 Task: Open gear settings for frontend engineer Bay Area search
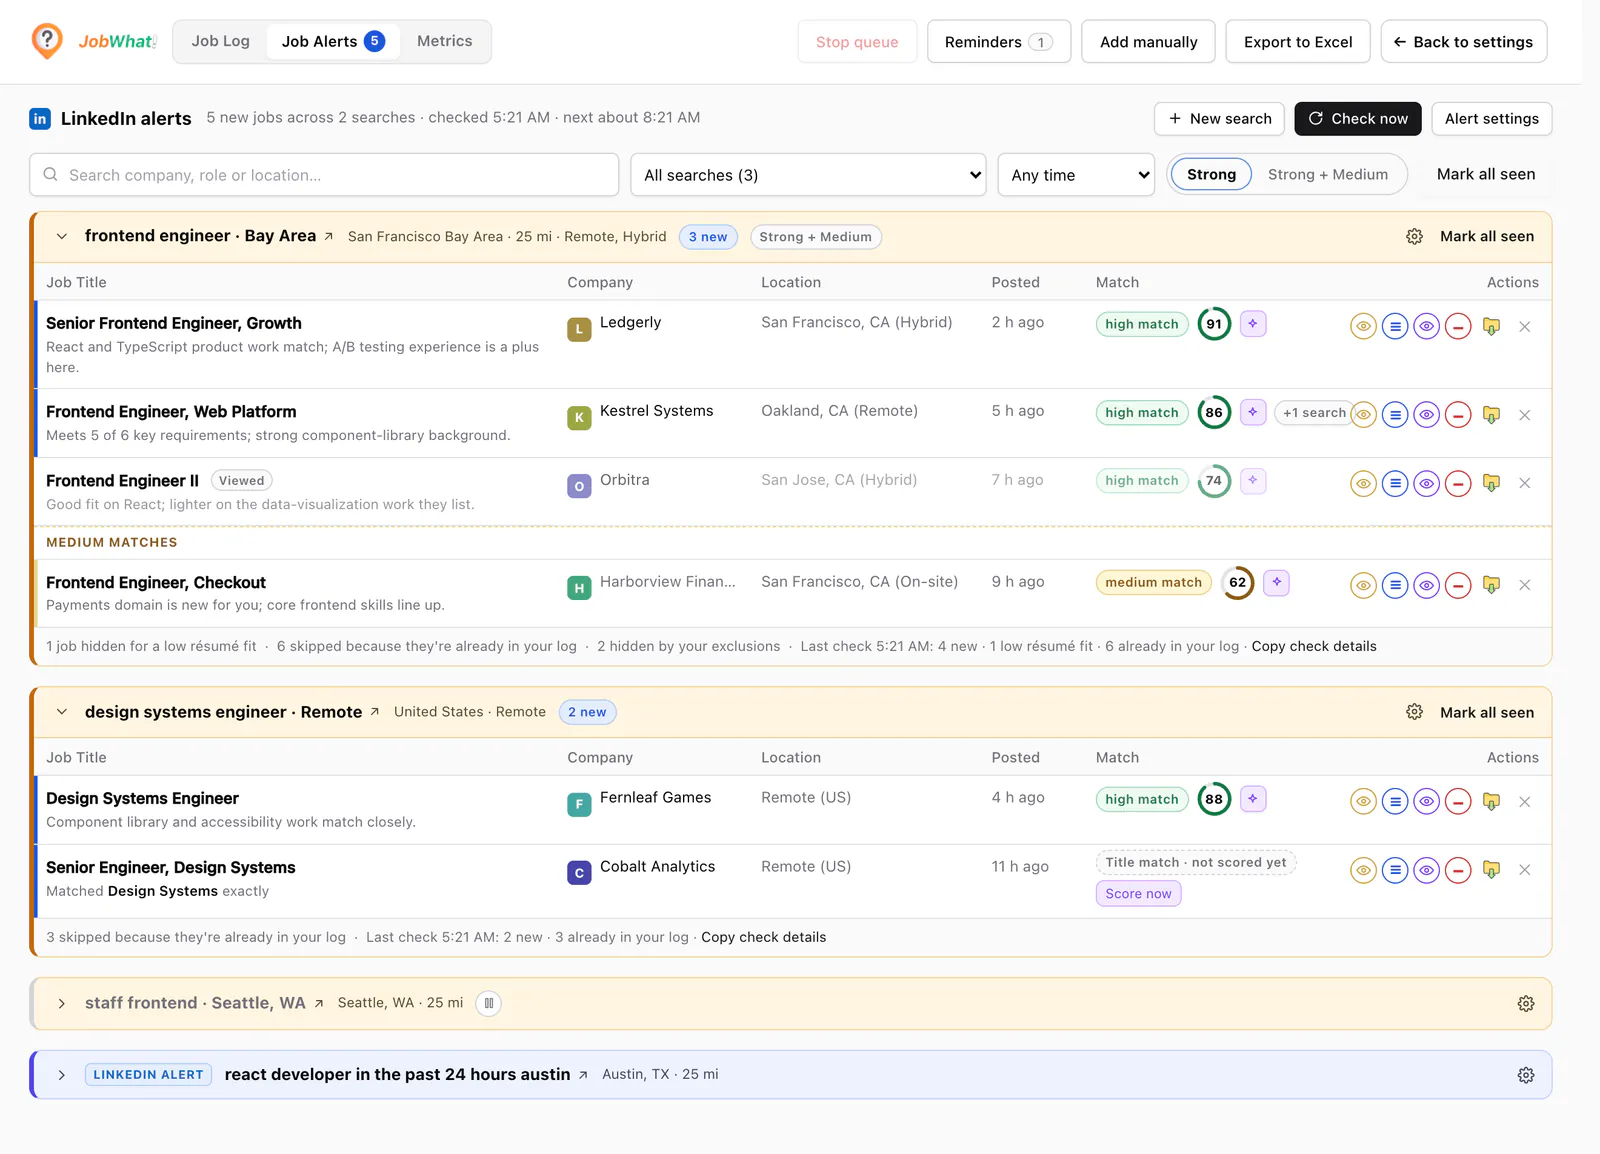pyautogui.click(x=1414, y=237)
